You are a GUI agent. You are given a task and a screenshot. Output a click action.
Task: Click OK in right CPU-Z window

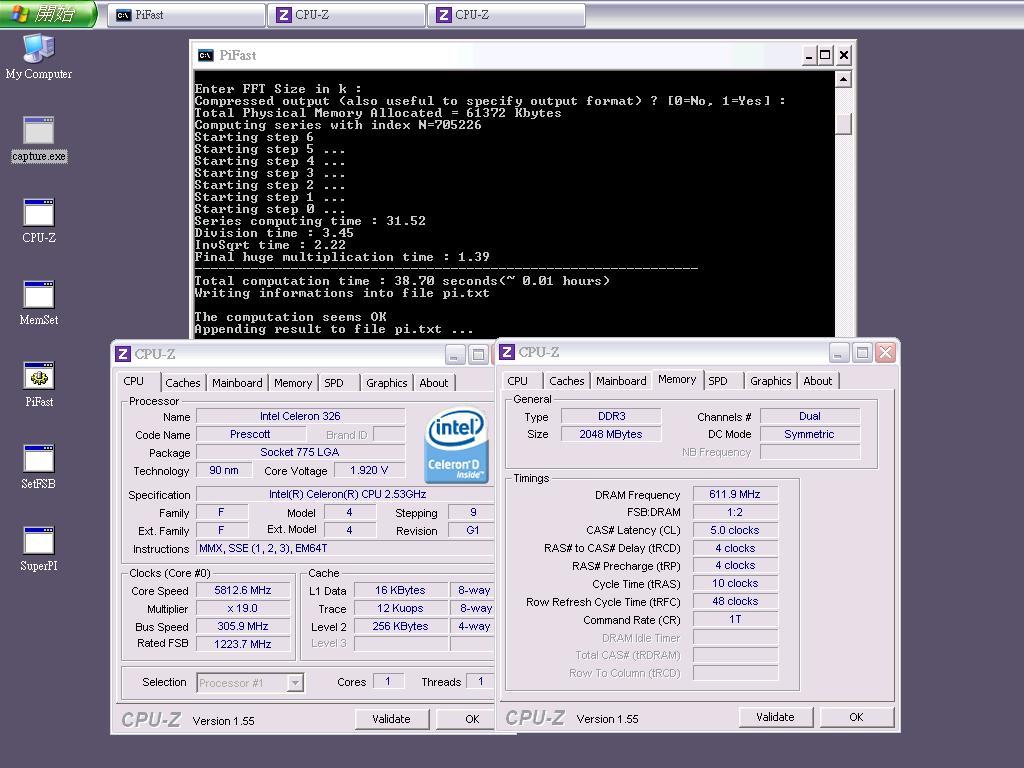coord(856,717)
